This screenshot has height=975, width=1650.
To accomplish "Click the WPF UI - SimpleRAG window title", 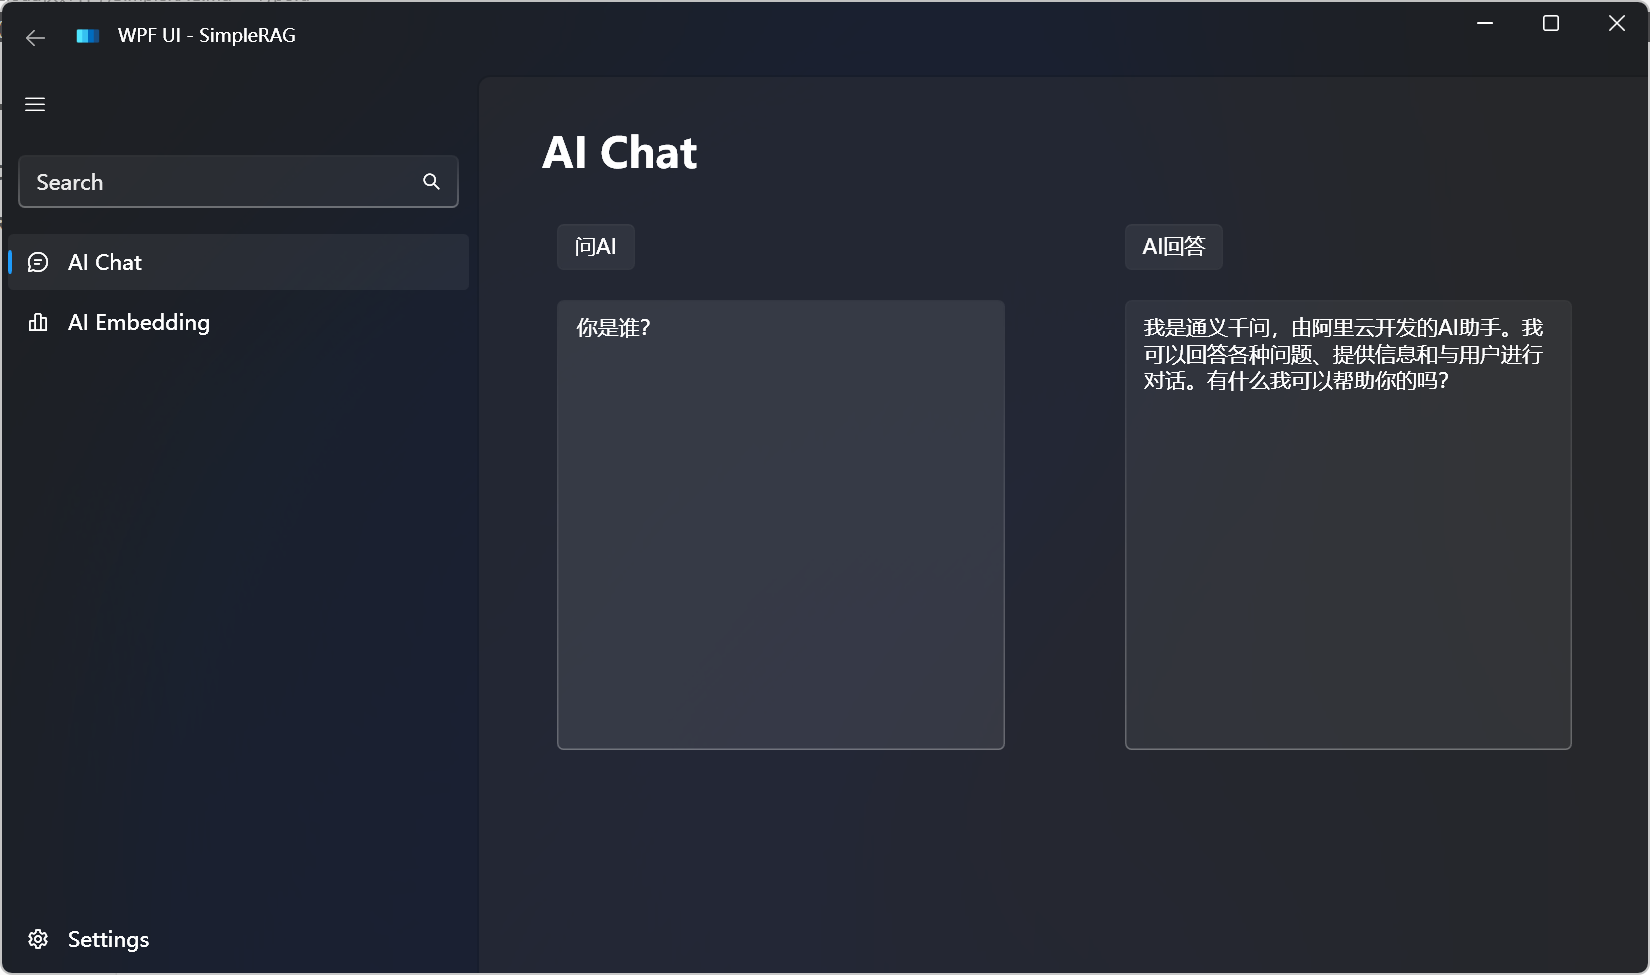I will tap(207, 36).
